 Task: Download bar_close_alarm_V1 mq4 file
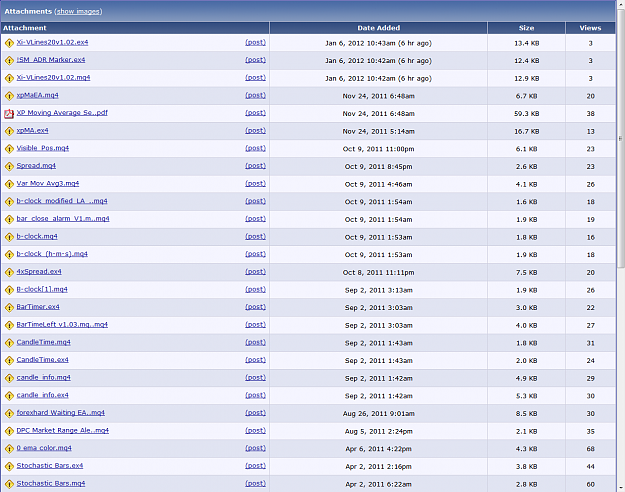click(x=63, y=218)
